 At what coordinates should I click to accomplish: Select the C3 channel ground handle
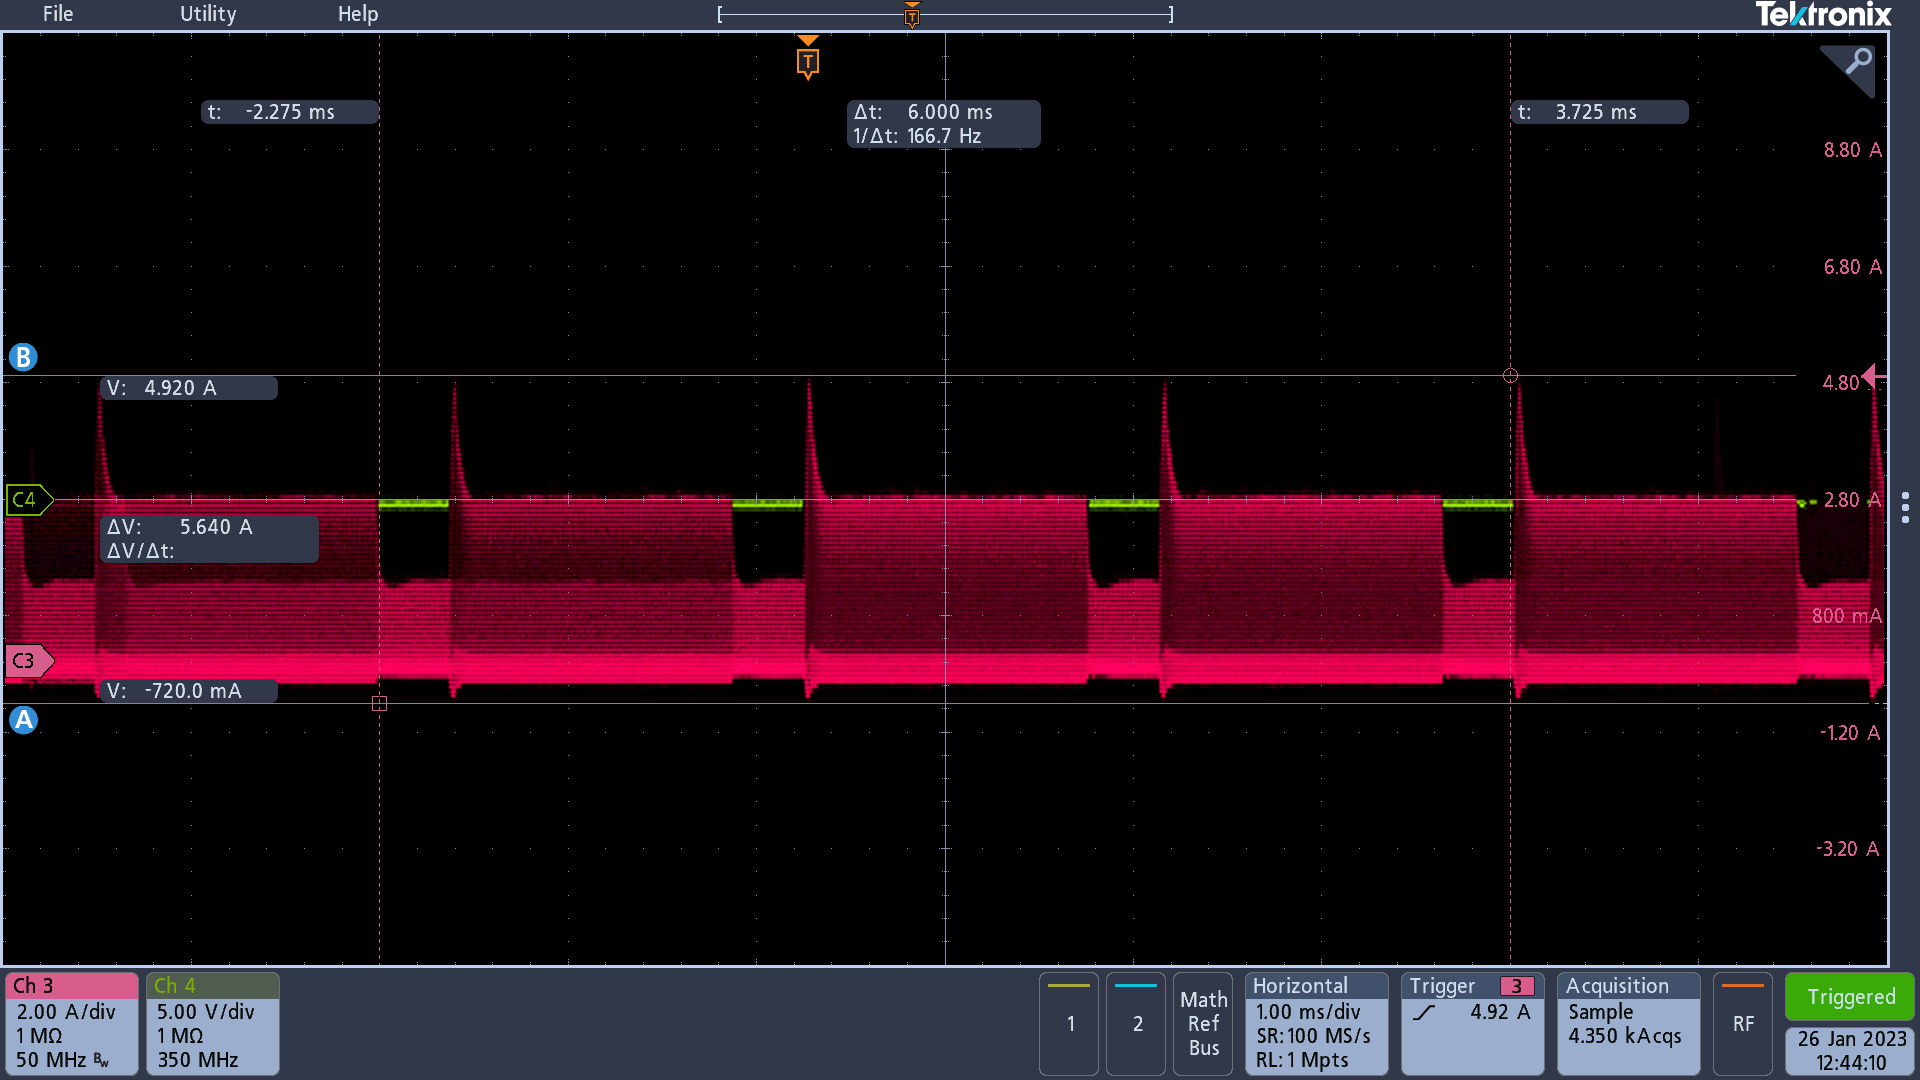29,660
